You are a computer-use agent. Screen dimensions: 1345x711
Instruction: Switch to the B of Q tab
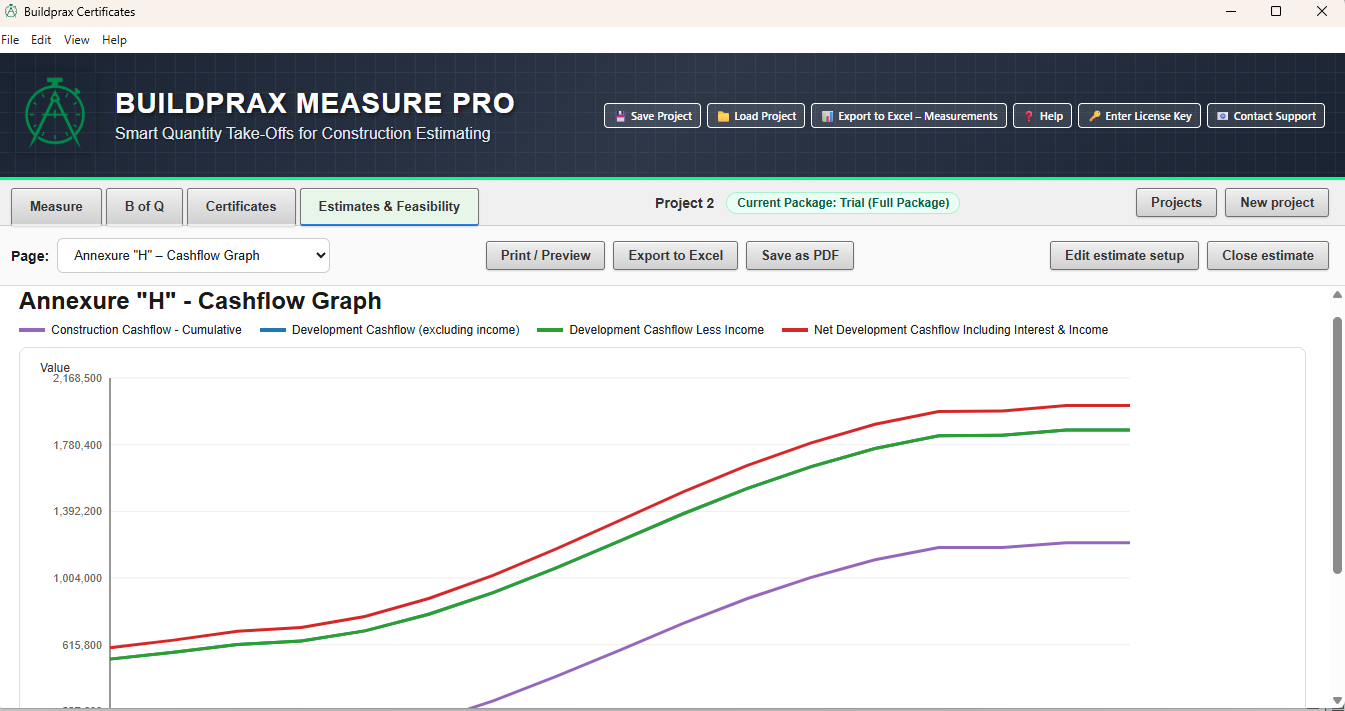point(144,207)
